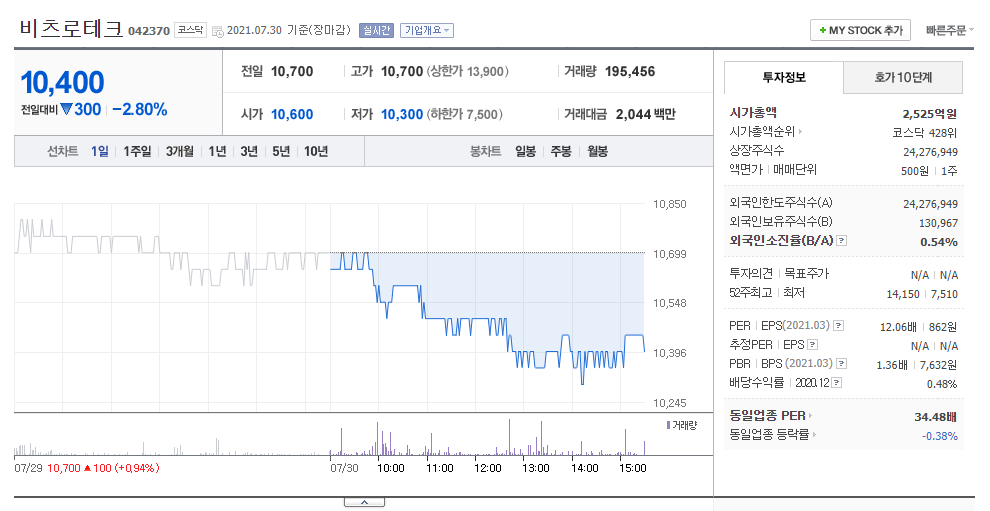Select the 1년 line chart period
The width and height of the screenshot is (990, 511).
pyautogui.click(x=217, y=152)
